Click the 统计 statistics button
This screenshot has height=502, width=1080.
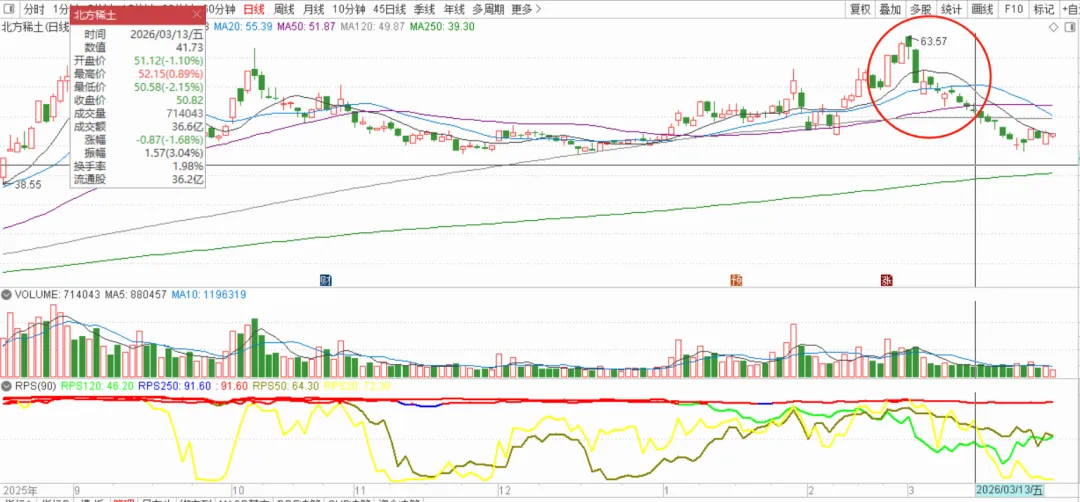[x=951, y=9]
